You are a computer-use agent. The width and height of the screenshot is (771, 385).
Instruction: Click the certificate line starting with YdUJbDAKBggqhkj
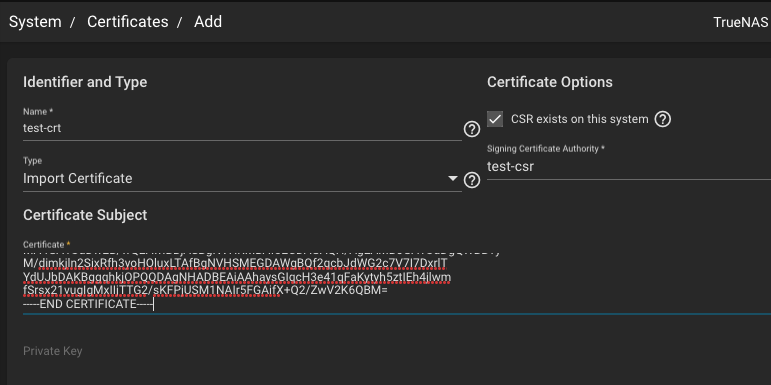pyautogui.click(x=237, y=278)
